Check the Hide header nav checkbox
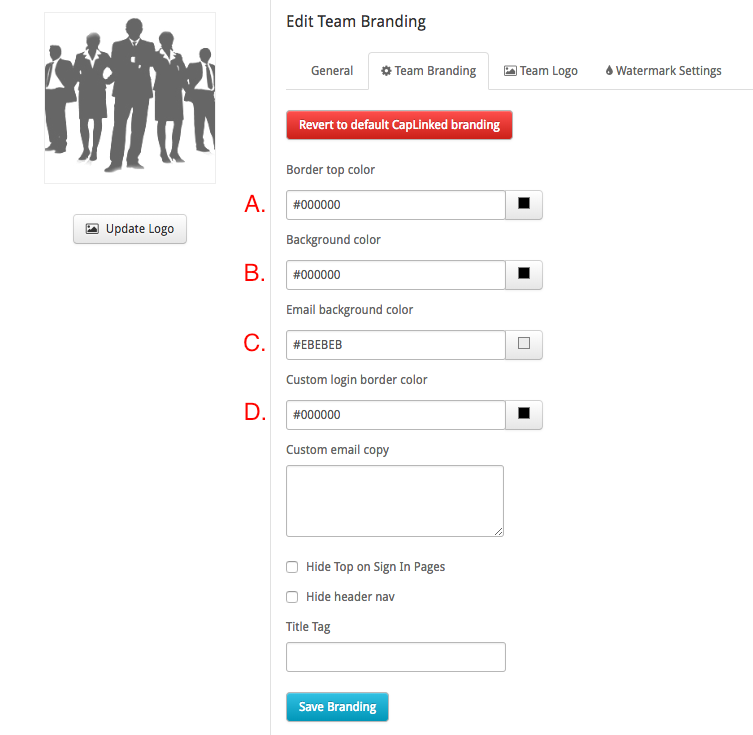The image size is (753, 735). pos(292,597)
